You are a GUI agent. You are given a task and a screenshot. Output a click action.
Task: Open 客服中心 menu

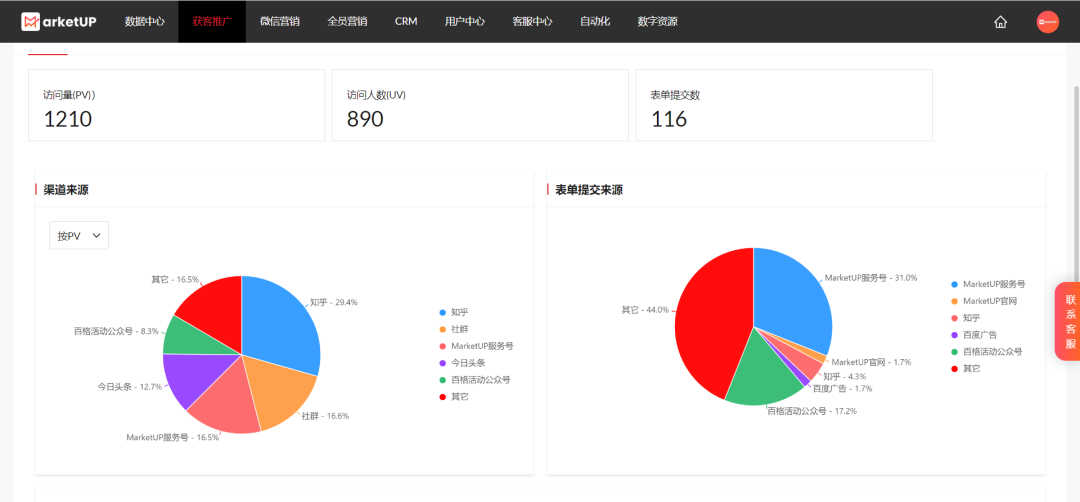[532, 21]
